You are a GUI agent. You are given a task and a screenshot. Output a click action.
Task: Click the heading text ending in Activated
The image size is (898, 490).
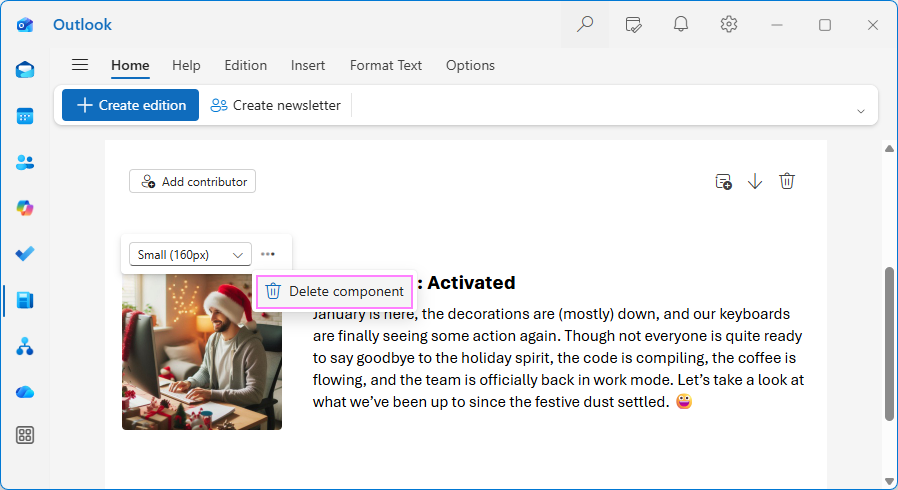[x=465, y=282]
